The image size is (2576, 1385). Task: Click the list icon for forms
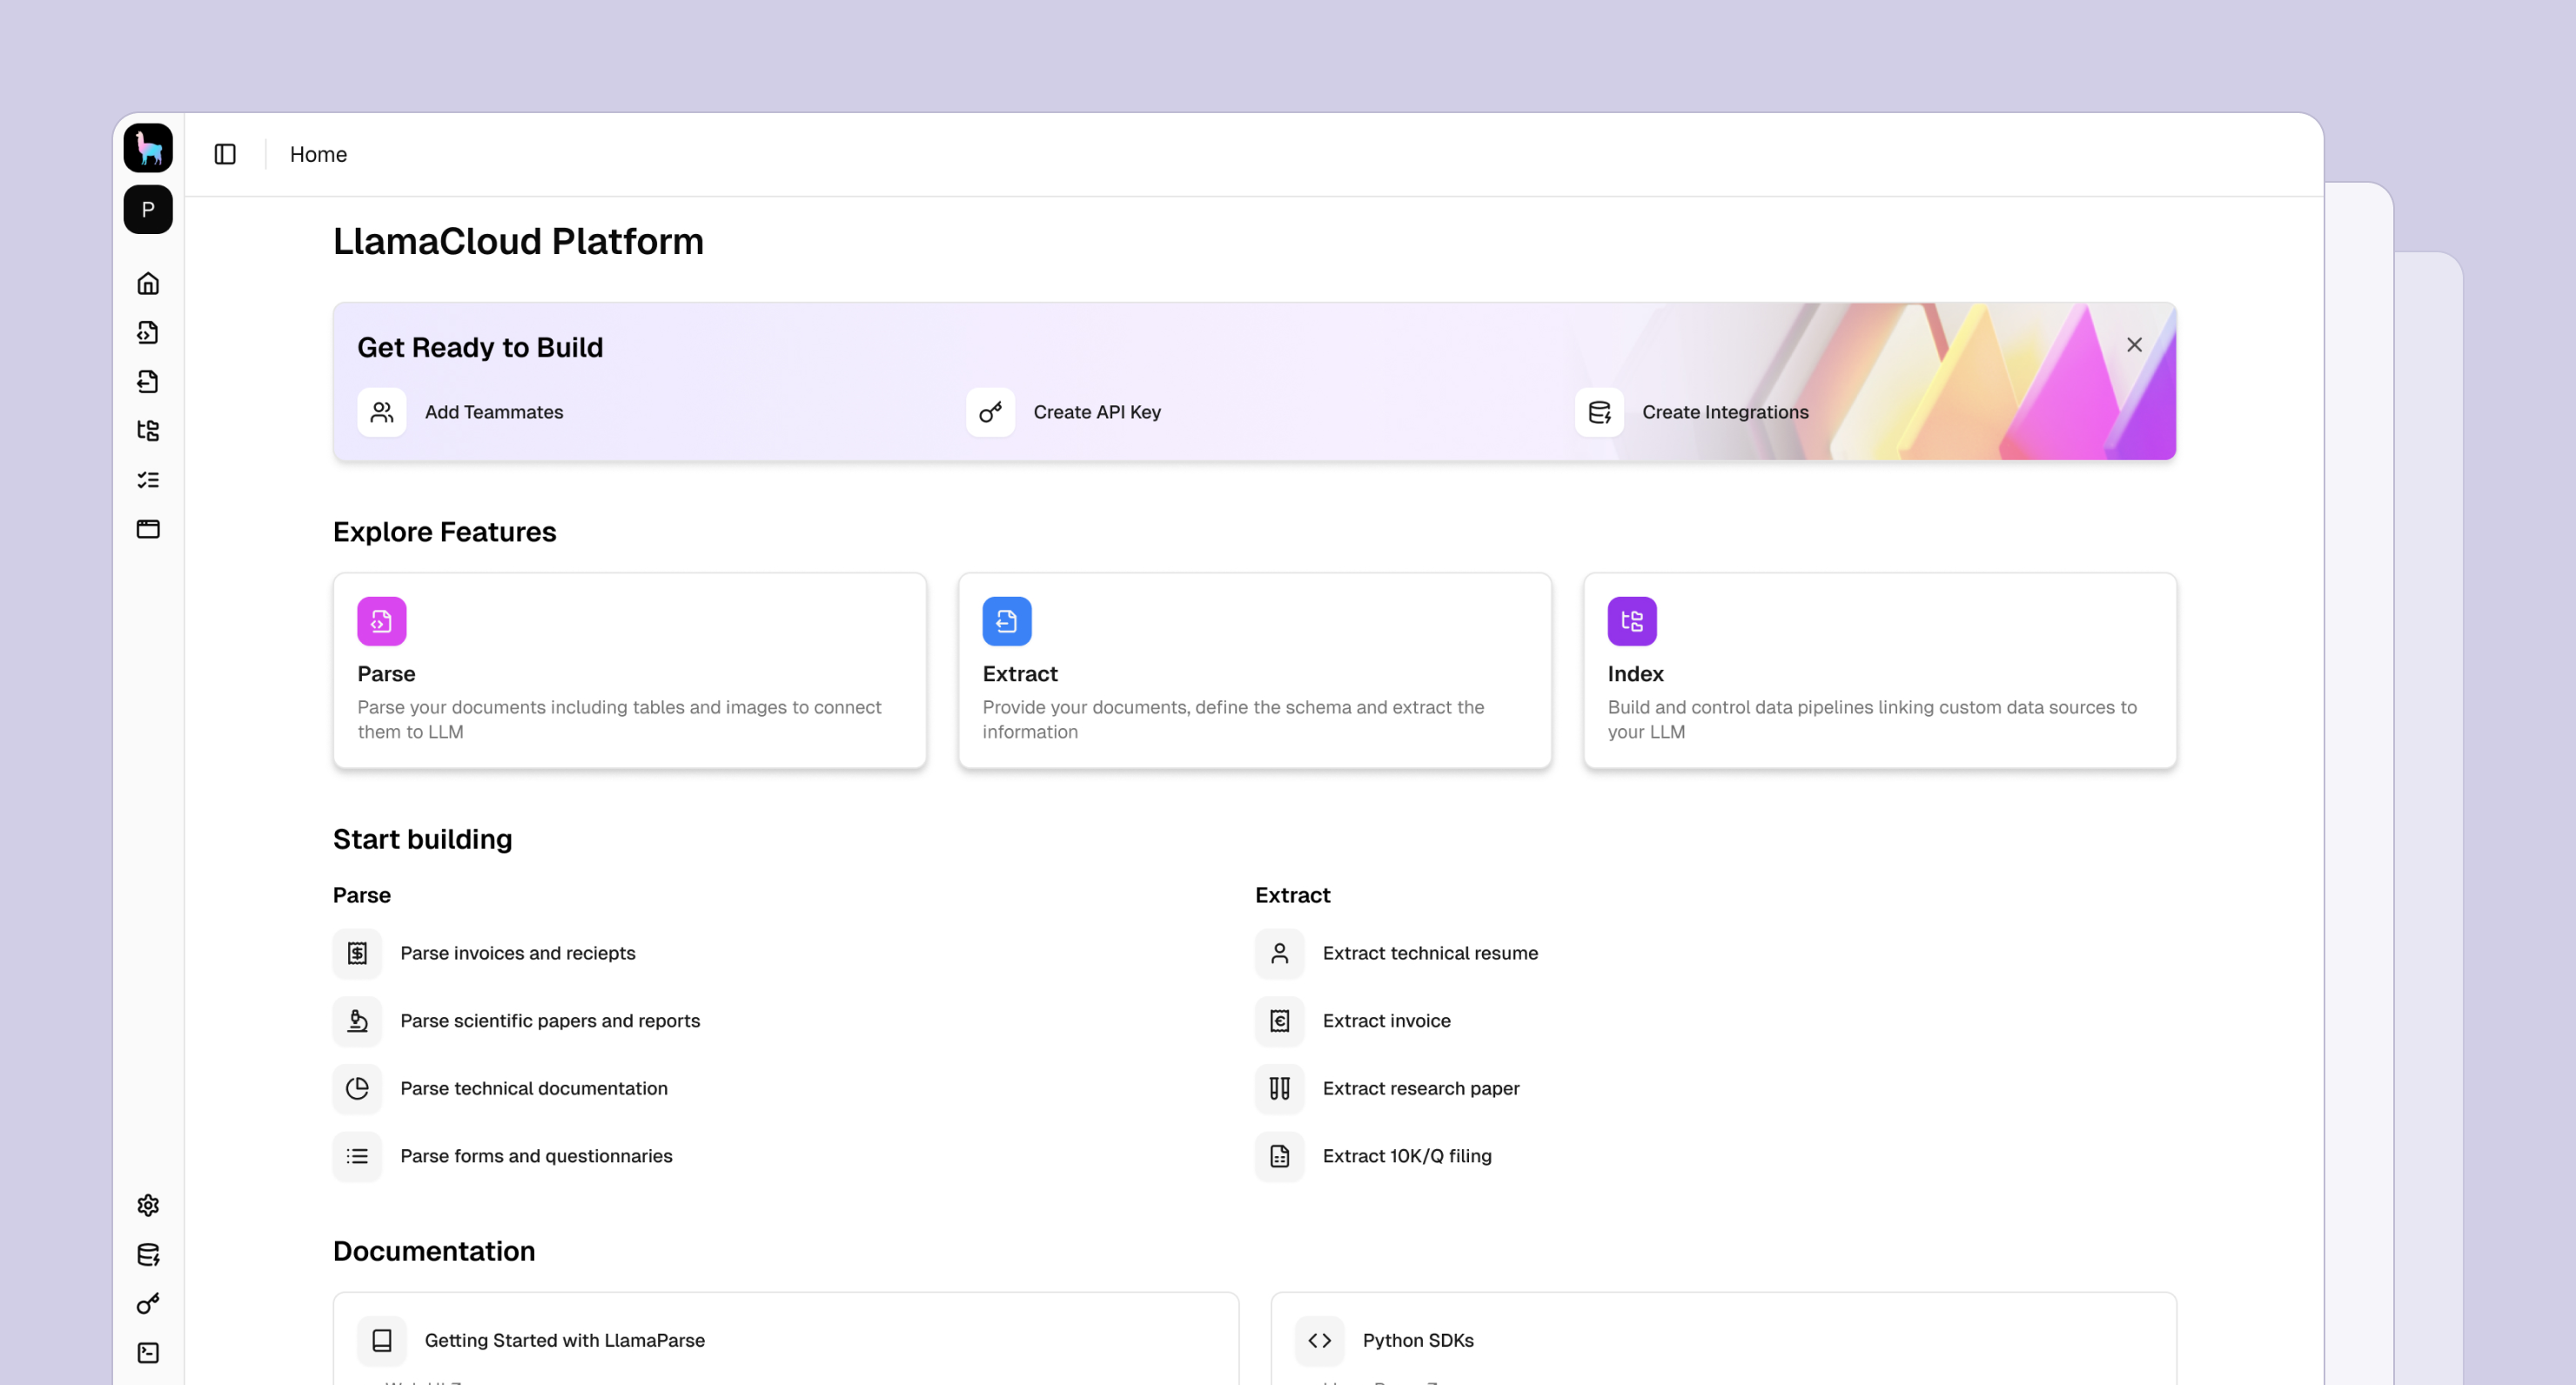coord(357,1156)
